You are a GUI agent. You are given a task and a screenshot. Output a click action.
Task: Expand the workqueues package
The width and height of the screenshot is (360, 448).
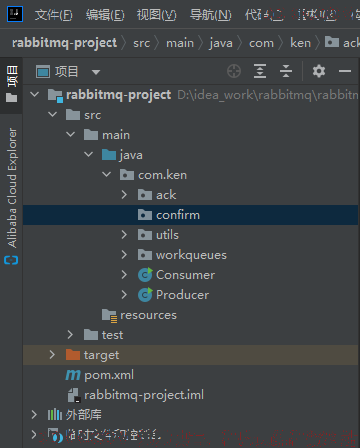pos(124,255)
